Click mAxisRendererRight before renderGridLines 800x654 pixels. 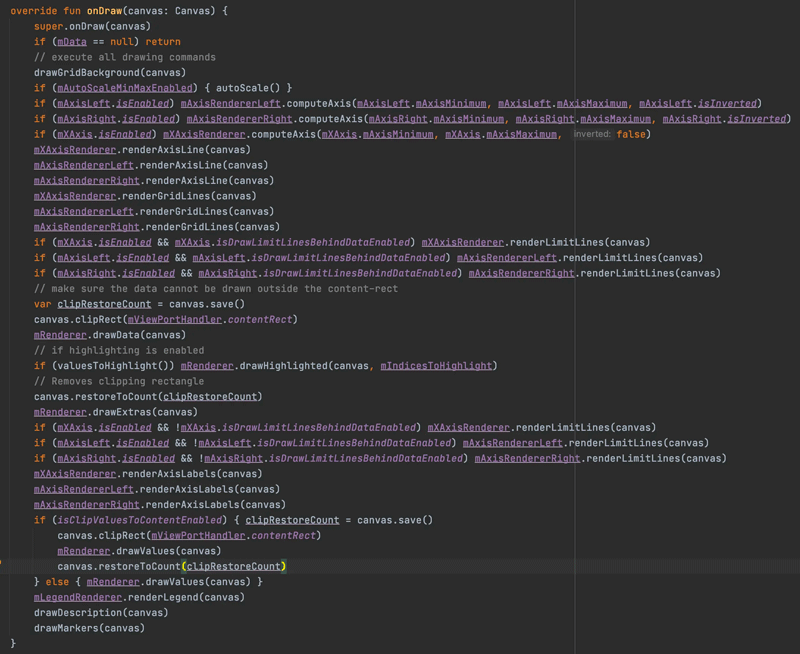[x=87, y=227]
